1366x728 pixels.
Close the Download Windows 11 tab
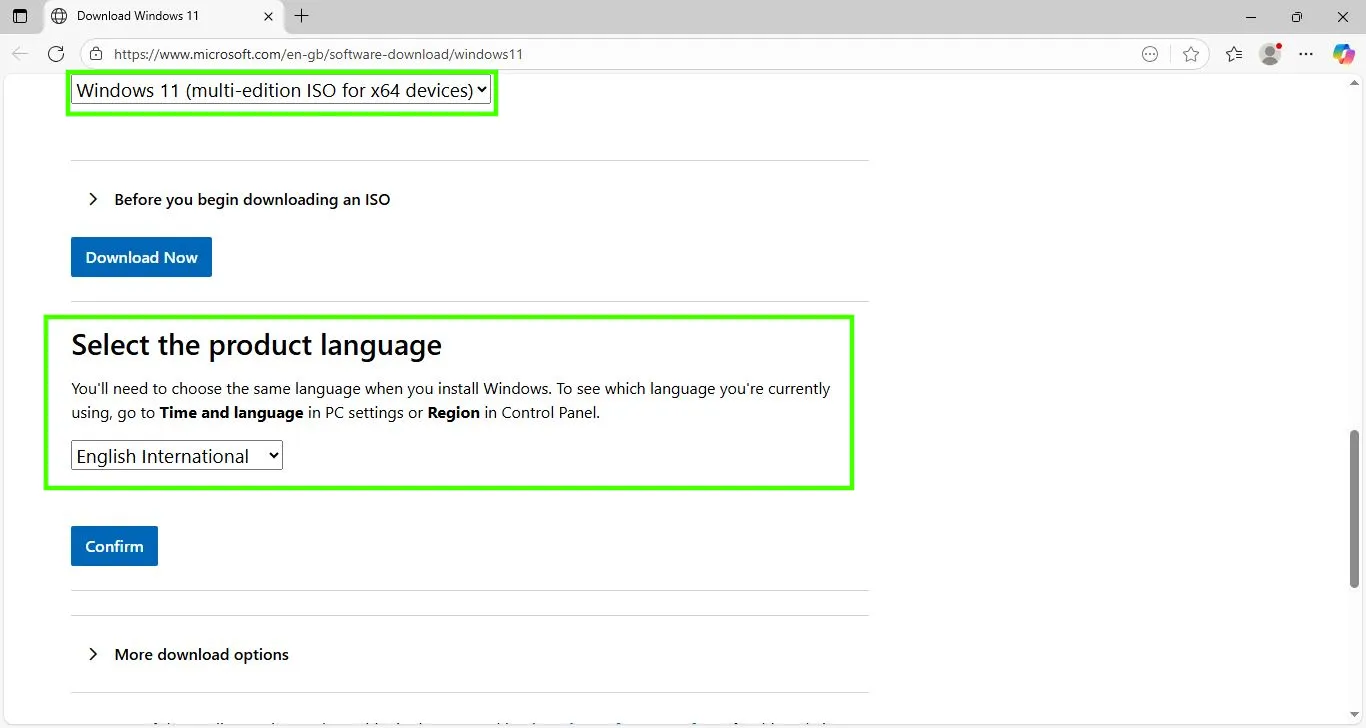[x=268, y=16]
